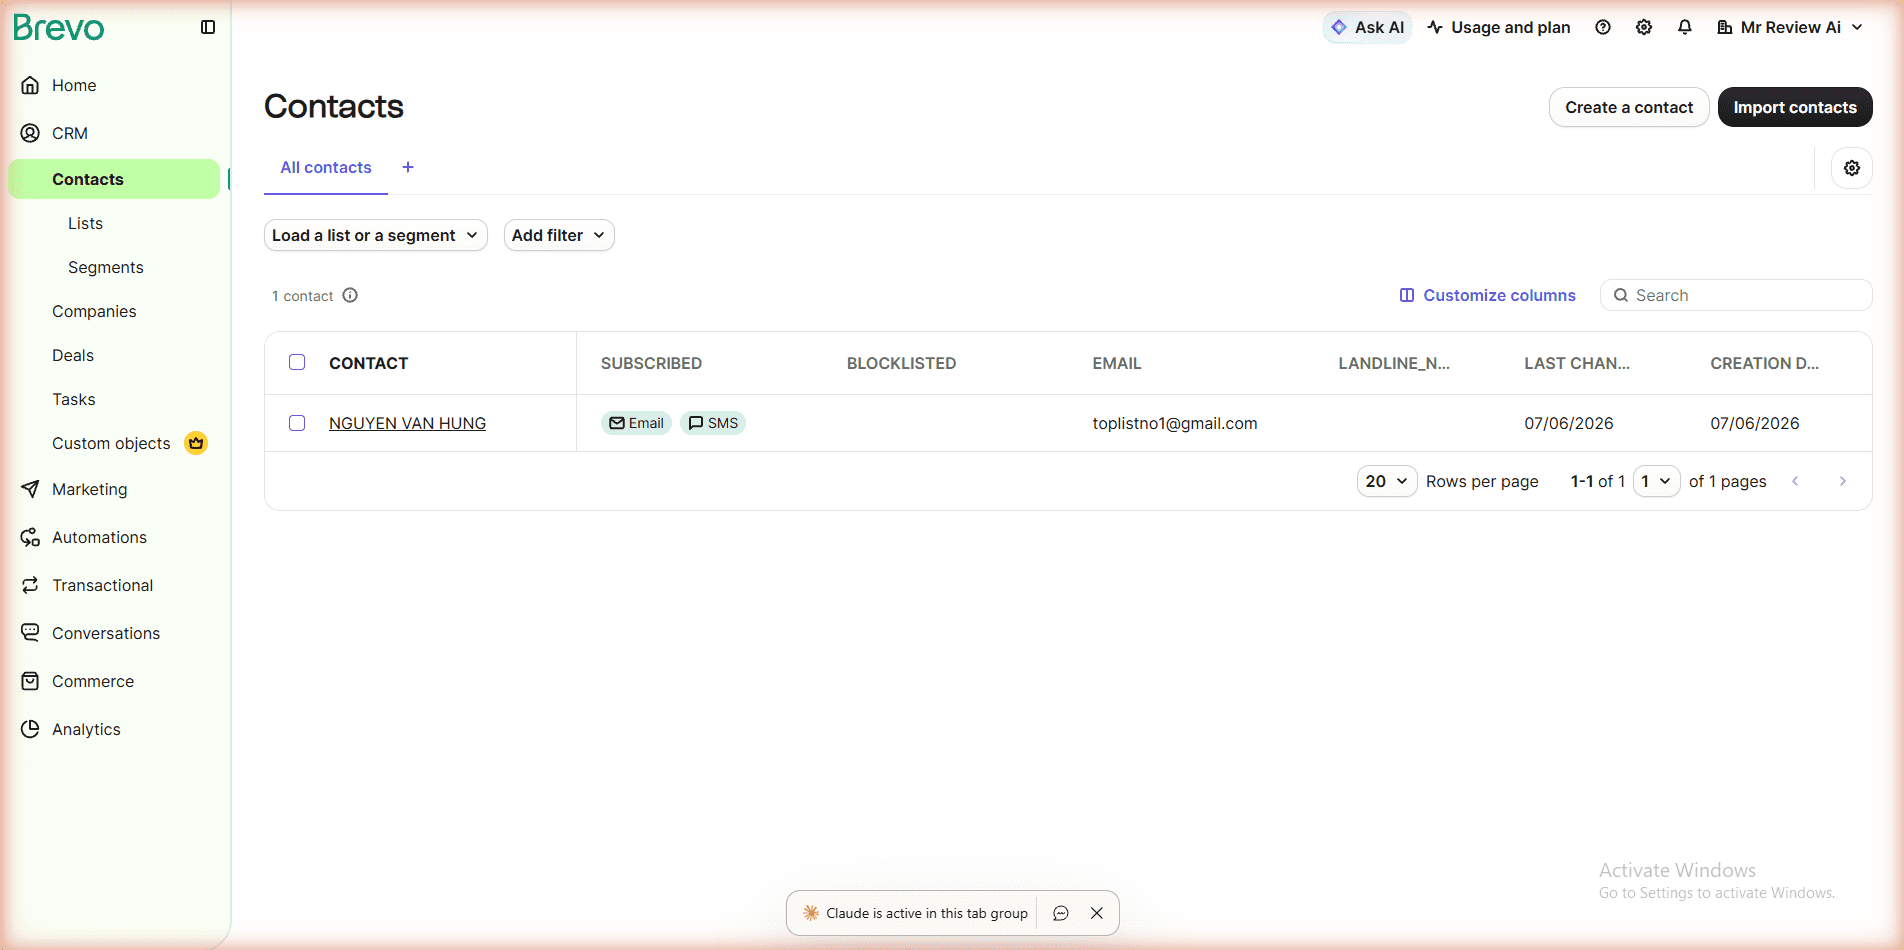
Task: Open the Claude chat bubble icon
Action: click(1061, 913)
